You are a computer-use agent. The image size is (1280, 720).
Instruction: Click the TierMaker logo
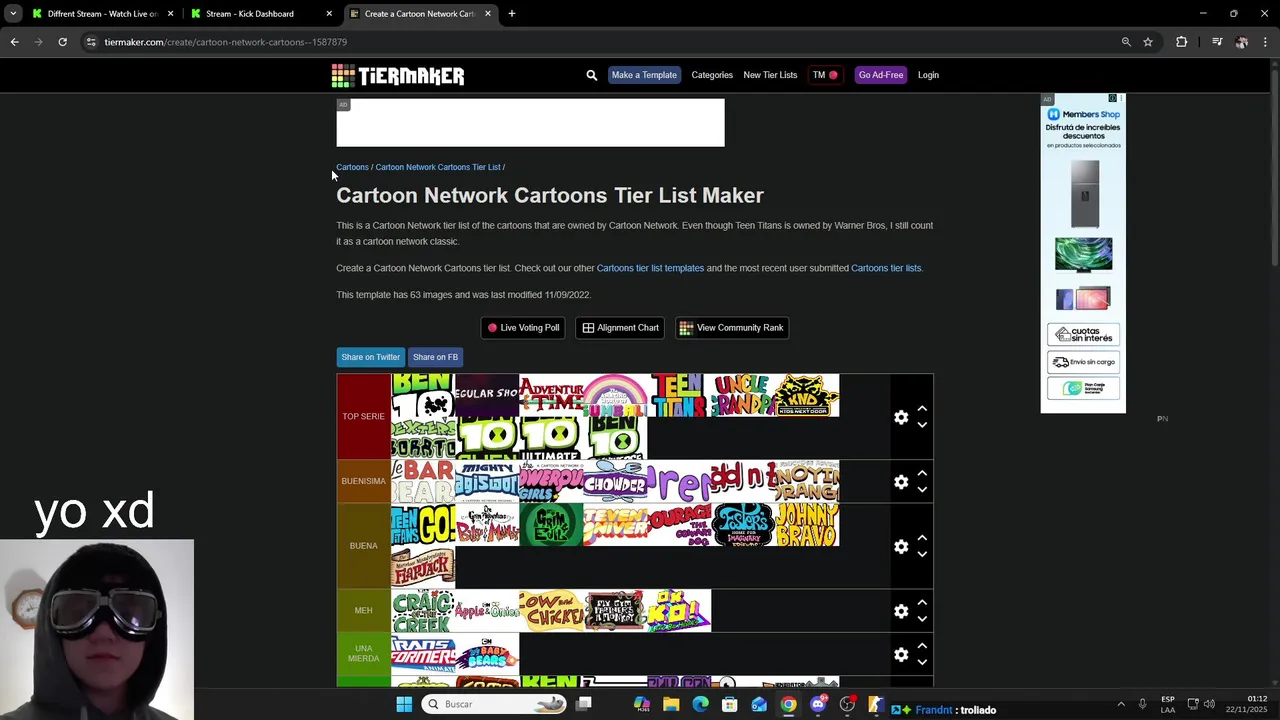pyautogui.click(x=398, y=75)
